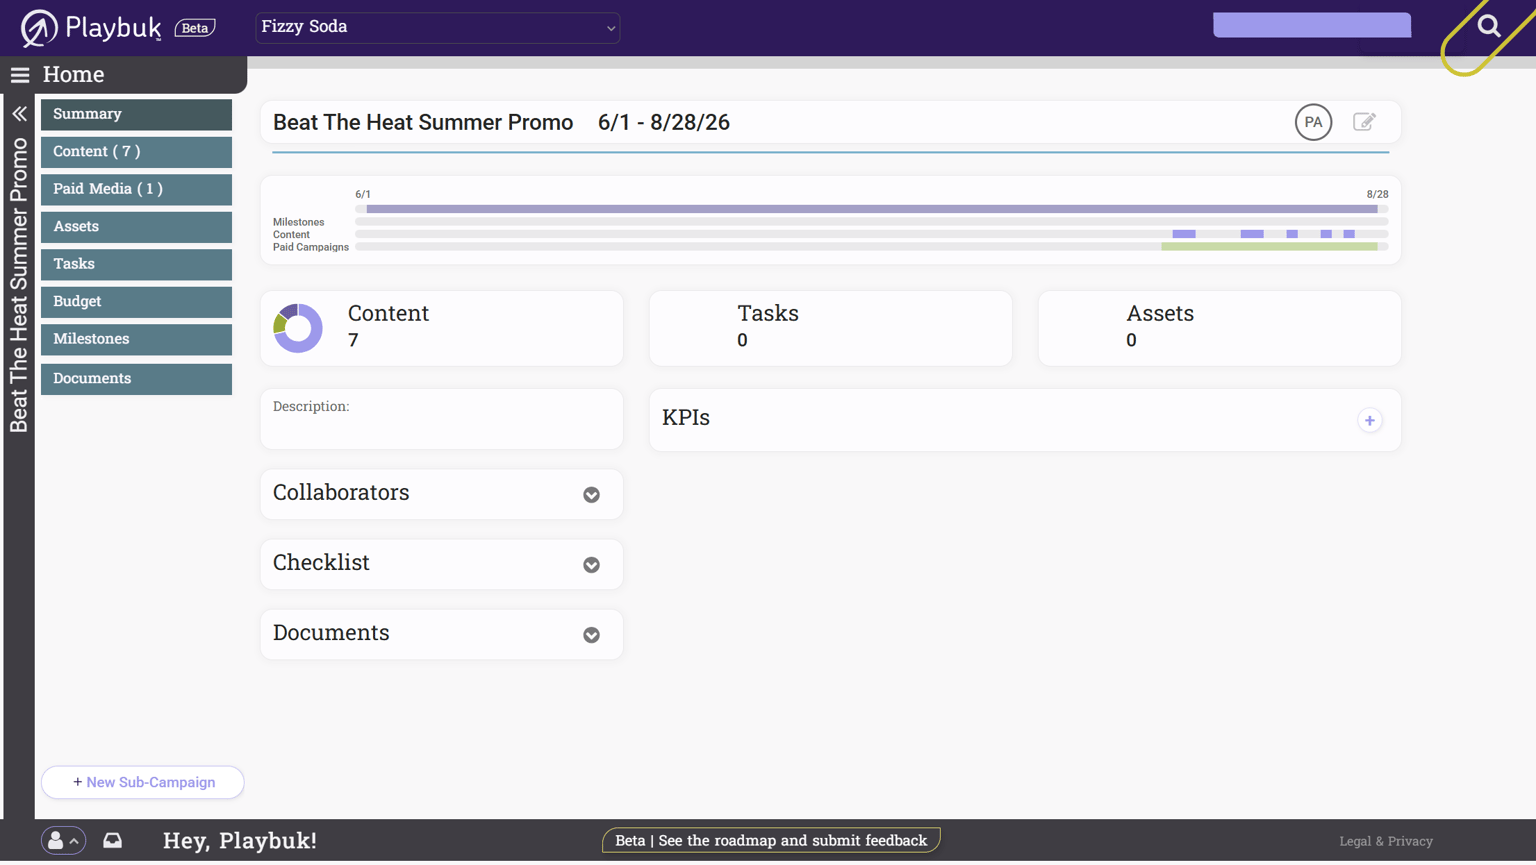Open the Tasks 0 summary card
The height and width of the screenshot is (865, 1536).
(x=830, y=328)
